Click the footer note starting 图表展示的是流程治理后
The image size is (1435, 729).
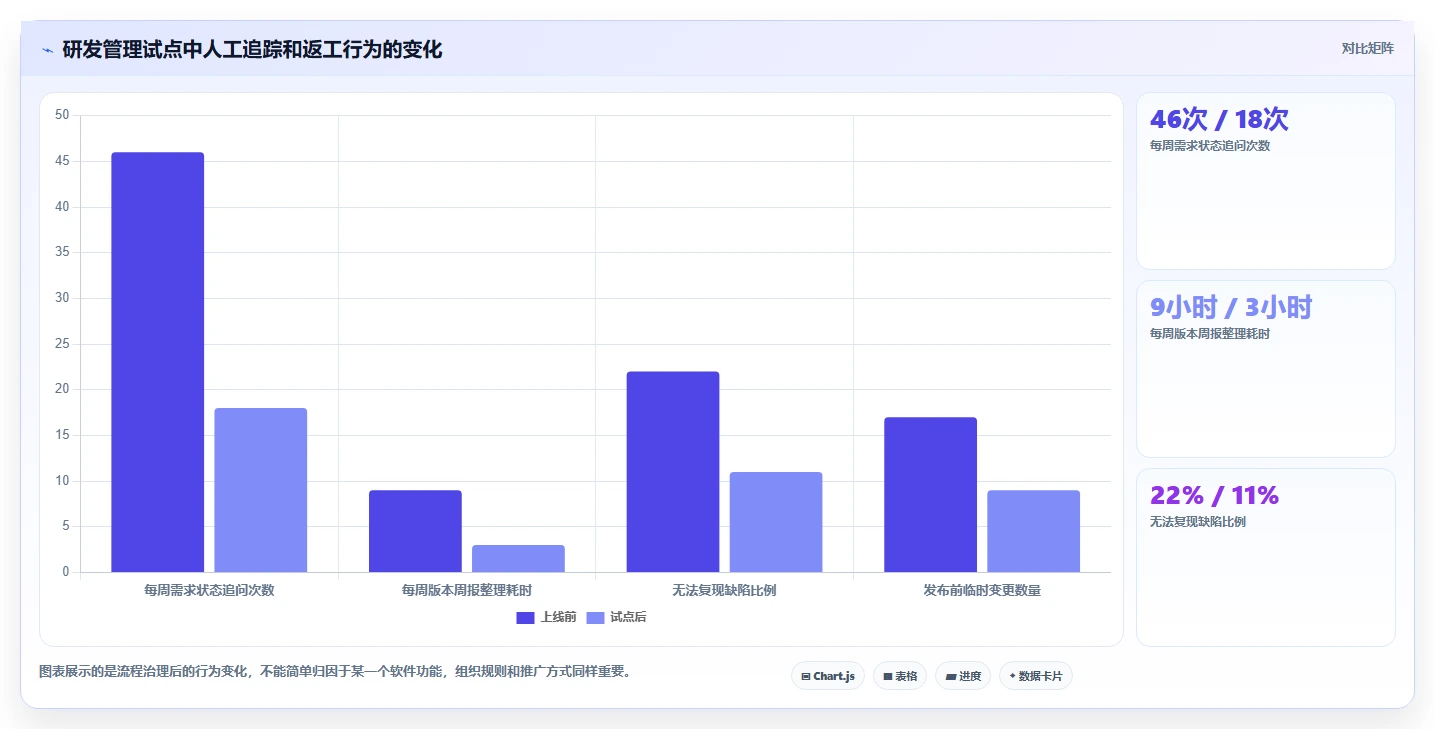pos(335,672)
